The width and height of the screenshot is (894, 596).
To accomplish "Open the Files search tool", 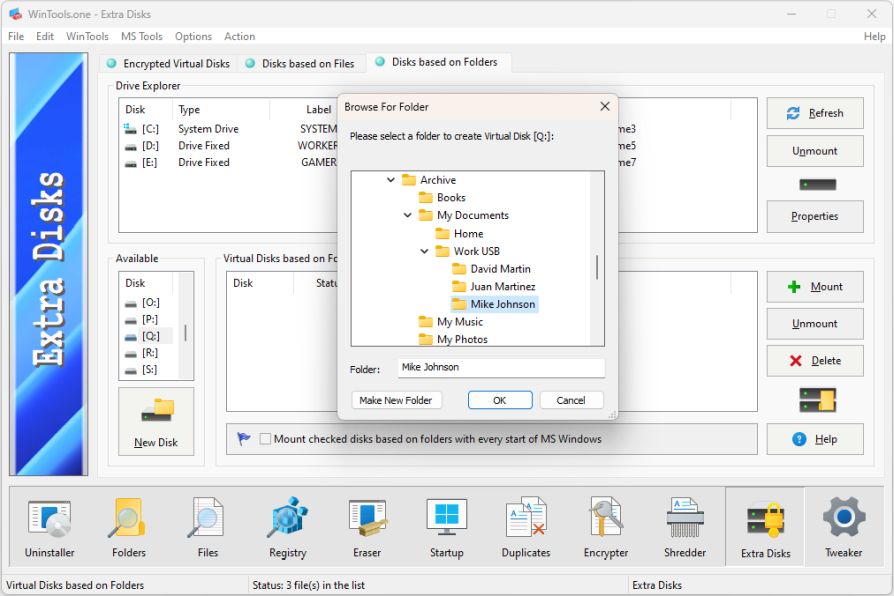I will click(208, 527).
